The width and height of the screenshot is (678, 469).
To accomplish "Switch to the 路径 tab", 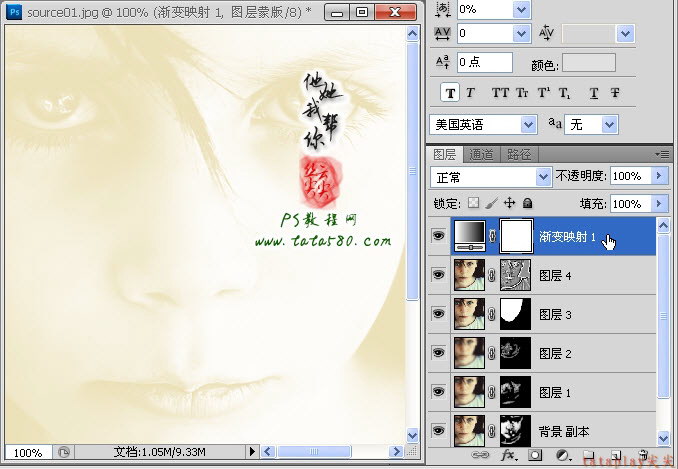I will (x=519, y=154).
